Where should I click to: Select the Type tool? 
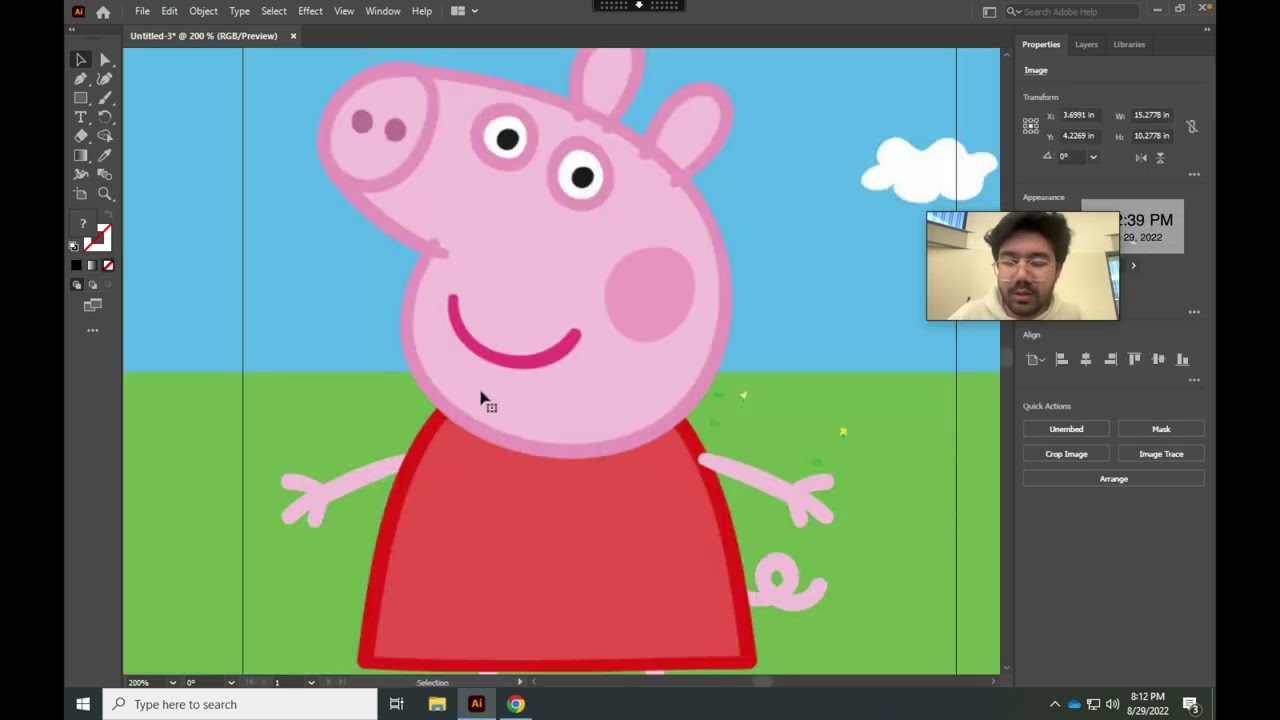point(81,117)
